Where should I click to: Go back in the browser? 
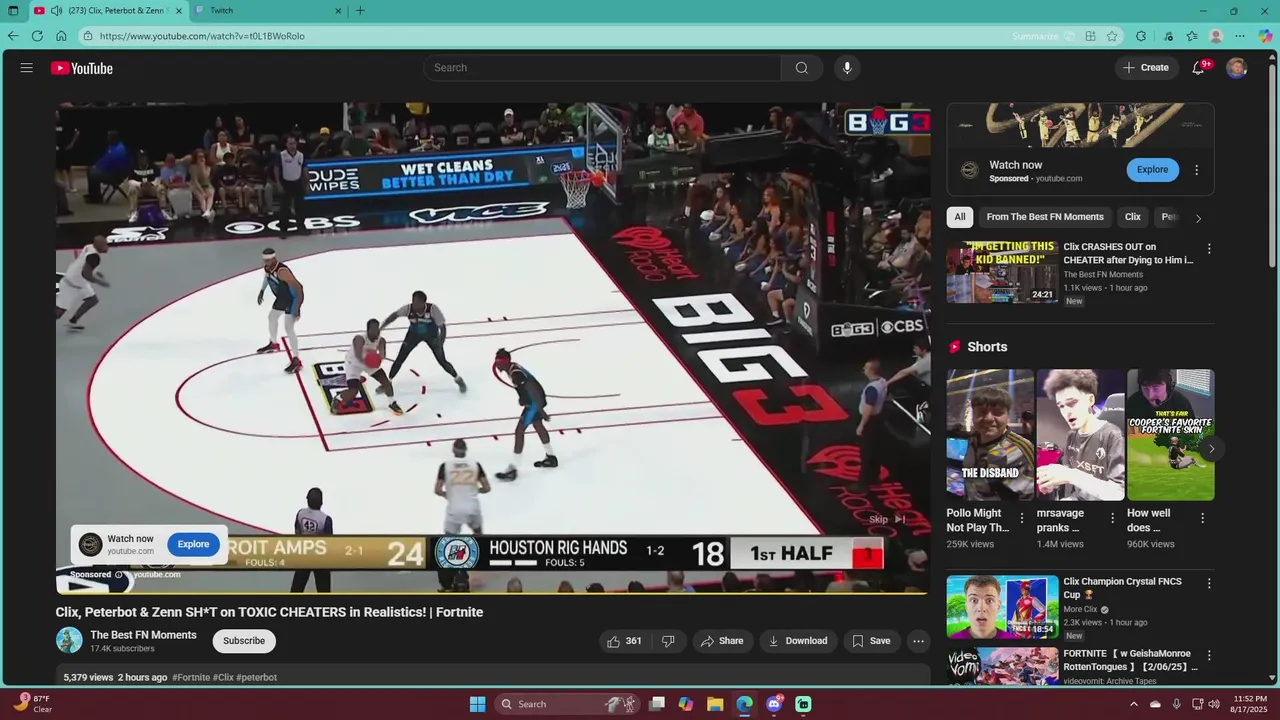click(13, 36)
